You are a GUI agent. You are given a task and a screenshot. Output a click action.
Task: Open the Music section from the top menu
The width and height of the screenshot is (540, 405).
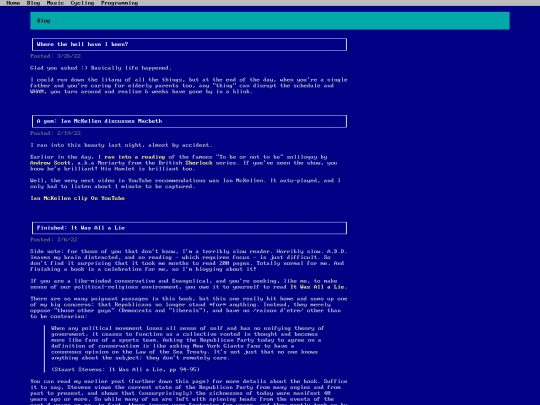(x=55, y=3)
